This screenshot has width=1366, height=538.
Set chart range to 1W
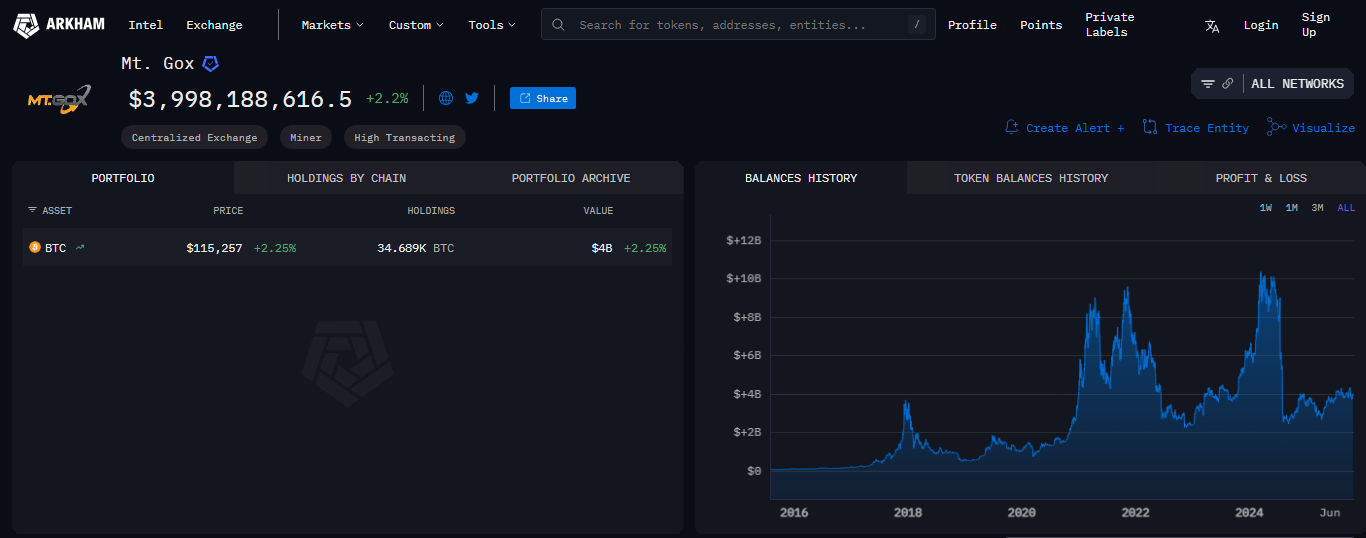click(1266, 208)
